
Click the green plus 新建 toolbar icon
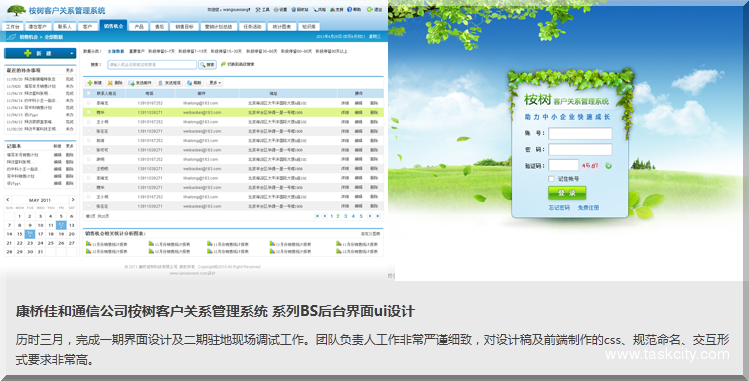(x=90, y=83)
